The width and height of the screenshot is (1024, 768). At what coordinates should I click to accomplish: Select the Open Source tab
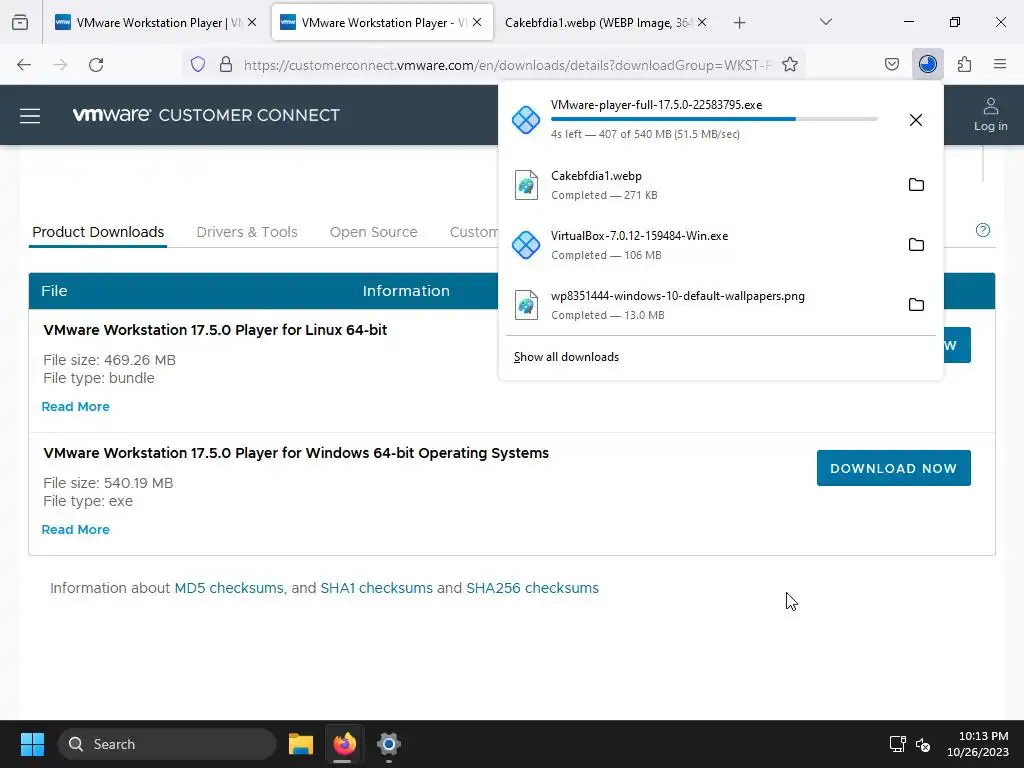[374, 232]
